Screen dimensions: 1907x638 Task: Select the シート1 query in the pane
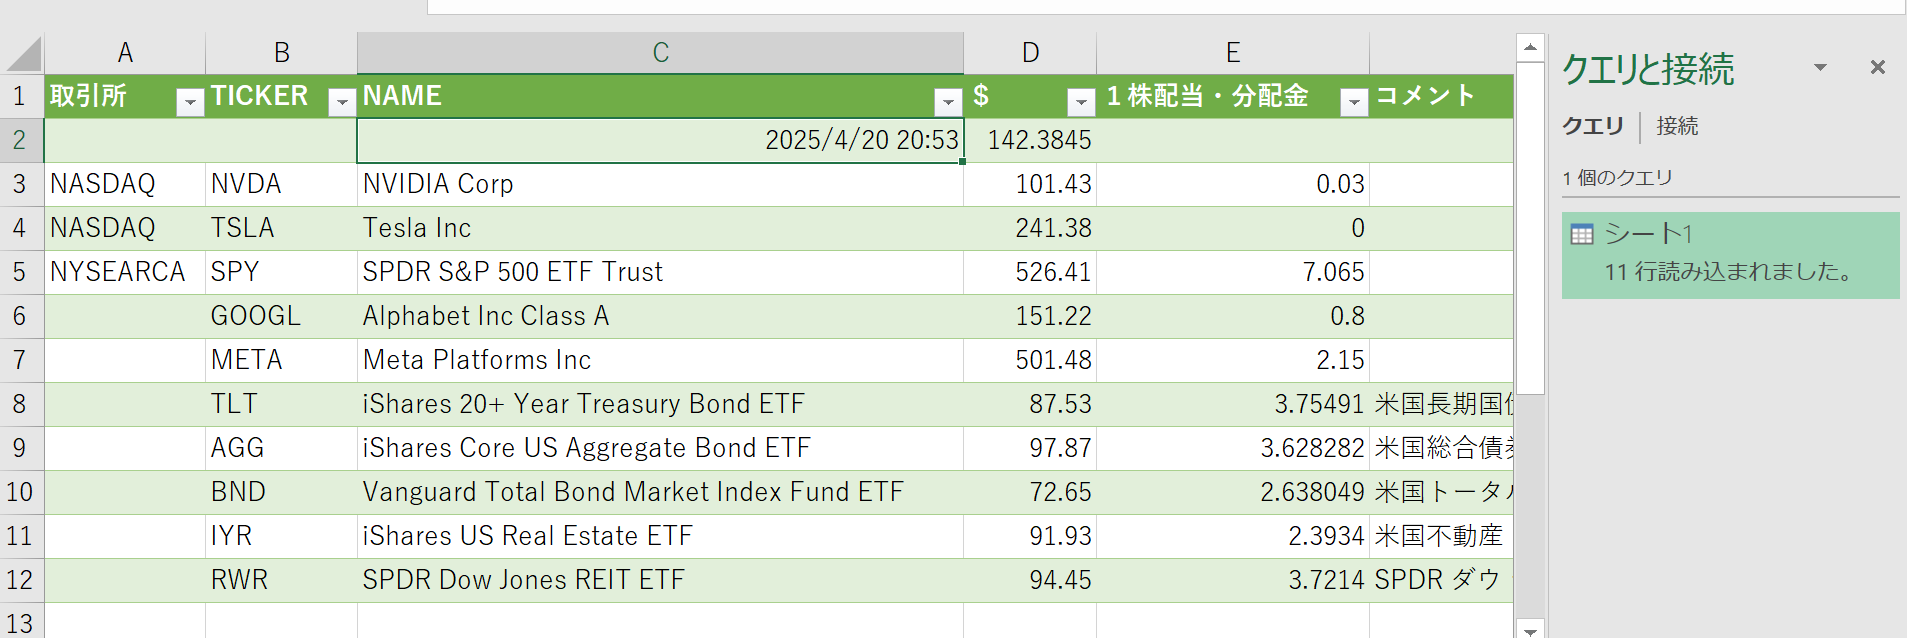(x=1730, y=255)
